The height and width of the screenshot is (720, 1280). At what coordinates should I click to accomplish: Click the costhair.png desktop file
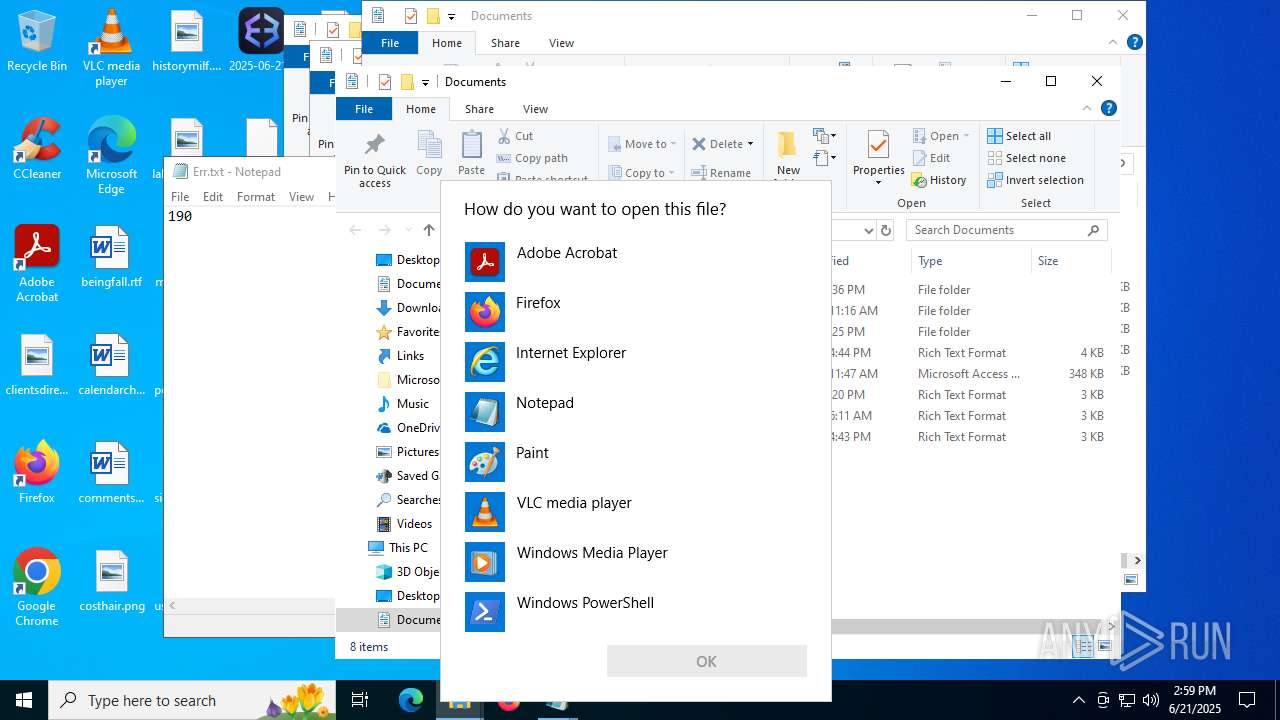pyautogui.click(x=112, y=580)
